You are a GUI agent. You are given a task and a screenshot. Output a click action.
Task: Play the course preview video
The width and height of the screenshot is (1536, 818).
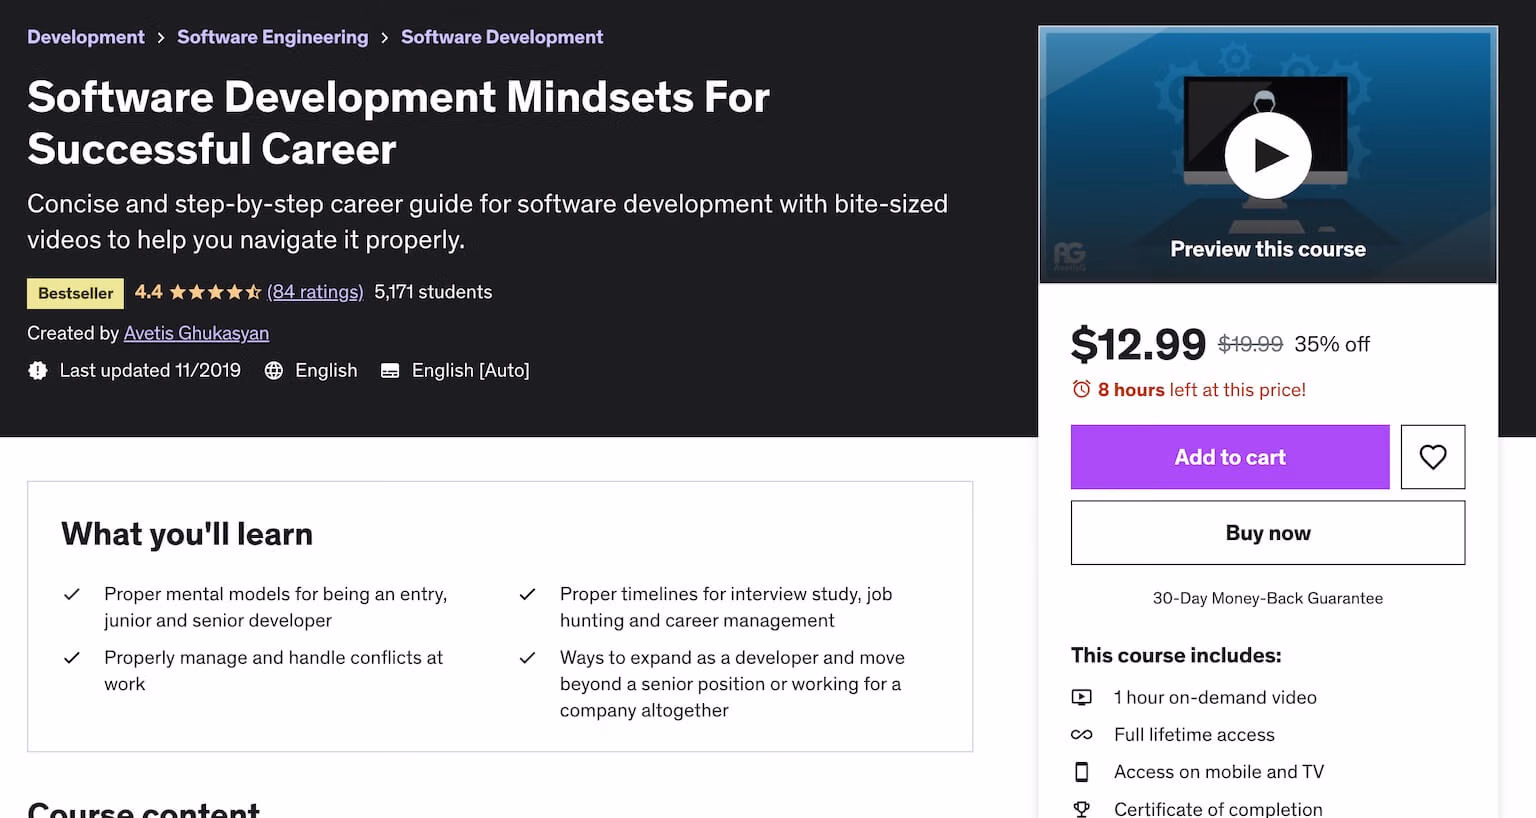(1267, 155)
